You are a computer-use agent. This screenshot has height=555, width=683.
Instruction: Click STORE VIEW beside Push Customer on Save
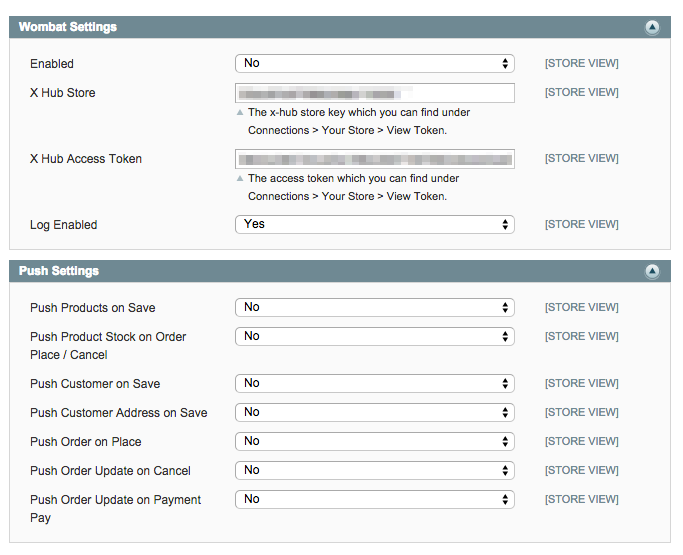(582, 383)
